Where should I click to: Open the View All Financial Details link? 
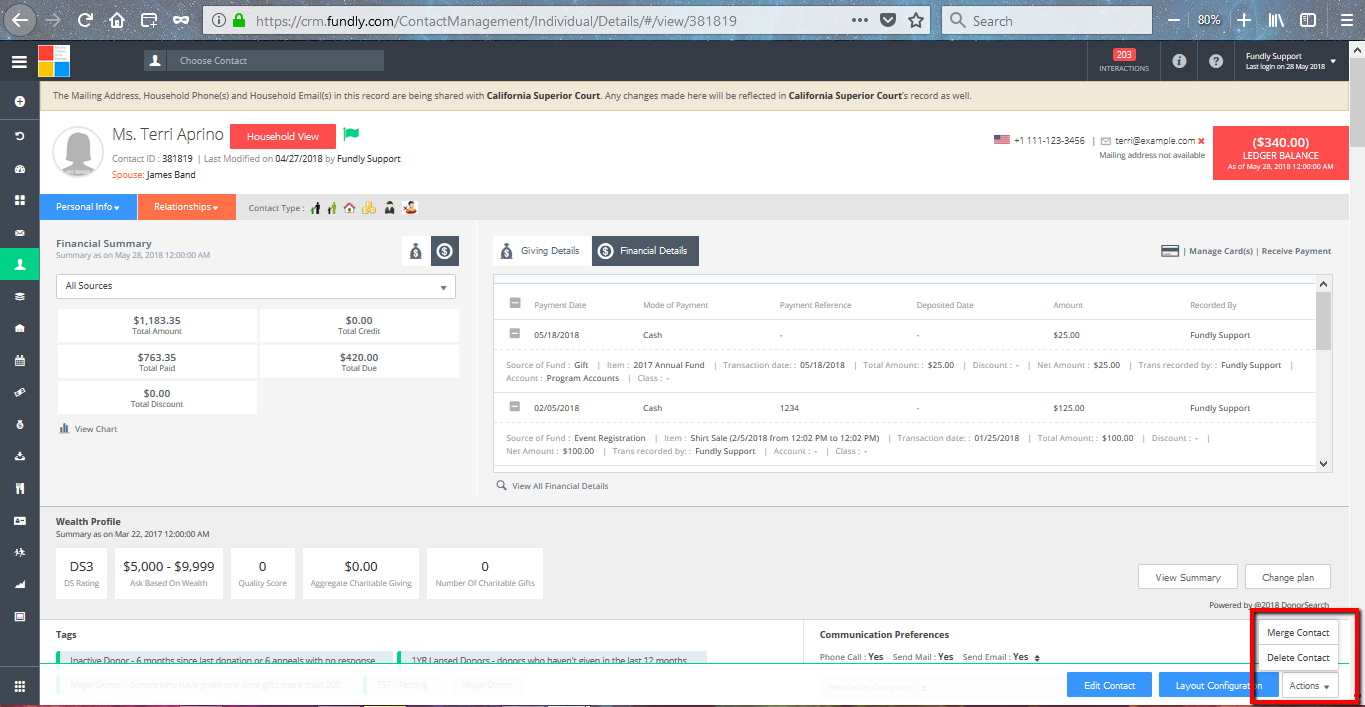click(560, 486)
